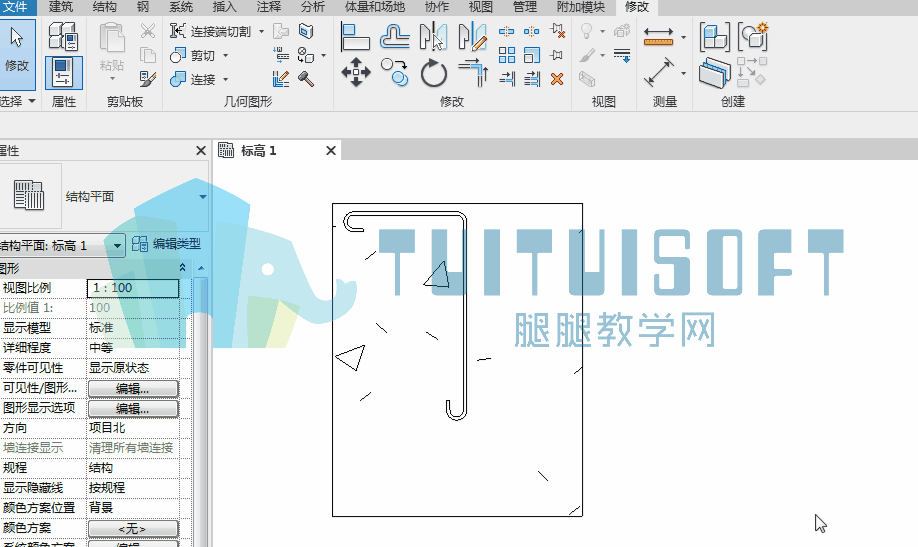Click the blue Beam/Column Joins icon
The image size is (918, 547).
(306, 31)
